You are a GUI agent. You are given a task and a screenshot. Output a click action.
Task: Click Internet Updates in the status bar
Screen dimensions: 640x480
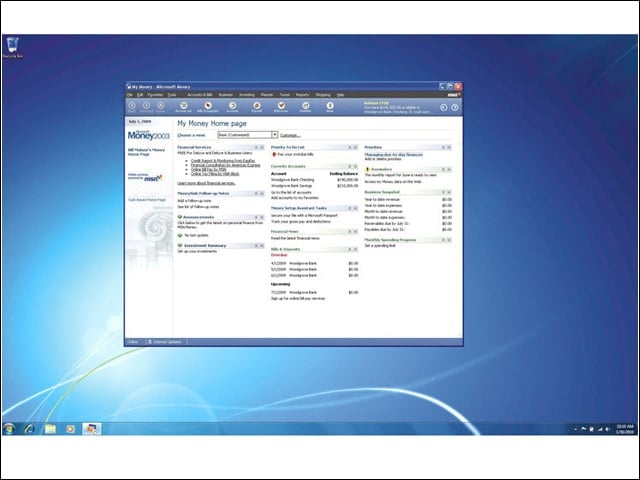click(165, 342)
